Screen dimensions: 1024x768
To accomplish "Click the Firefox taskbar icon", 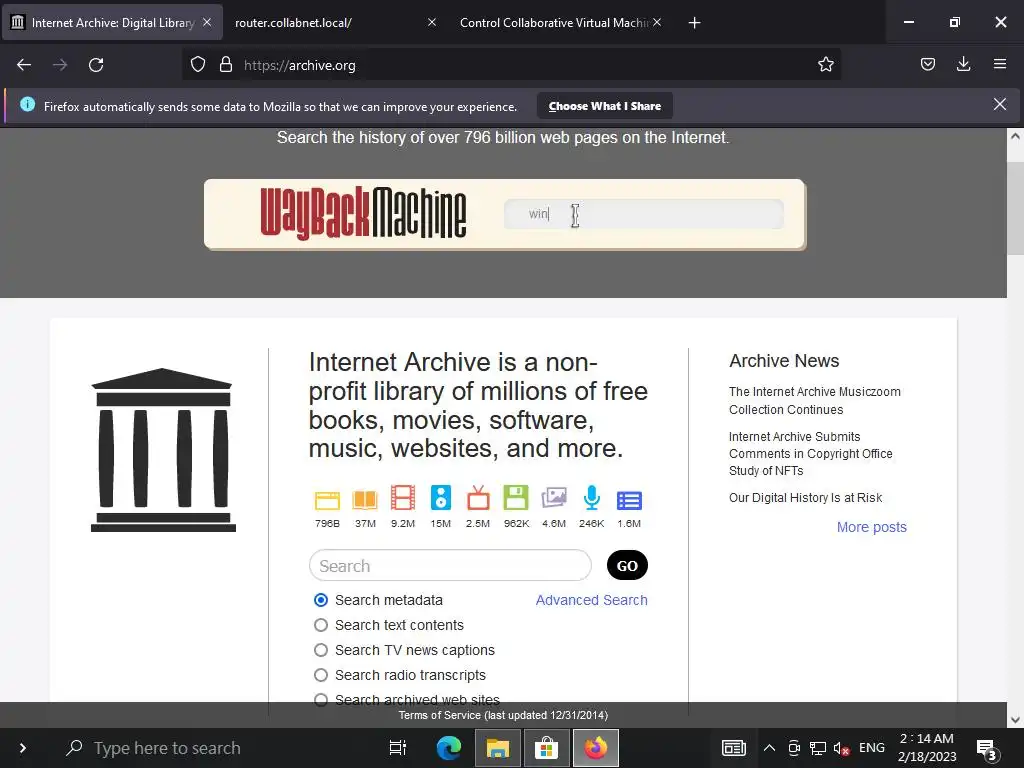I will point(596,748).
